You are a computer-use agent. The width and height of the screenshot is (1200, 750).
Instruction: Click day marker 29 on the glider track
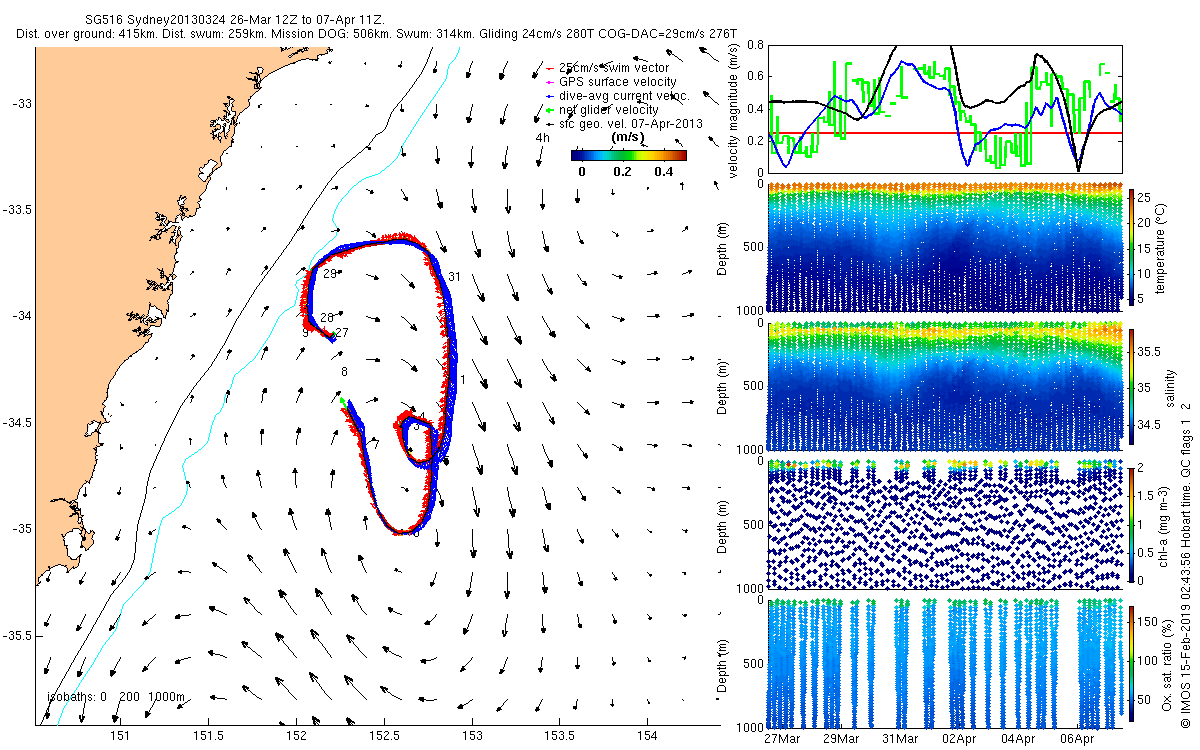pyautogui.click(x=327, y=274)
